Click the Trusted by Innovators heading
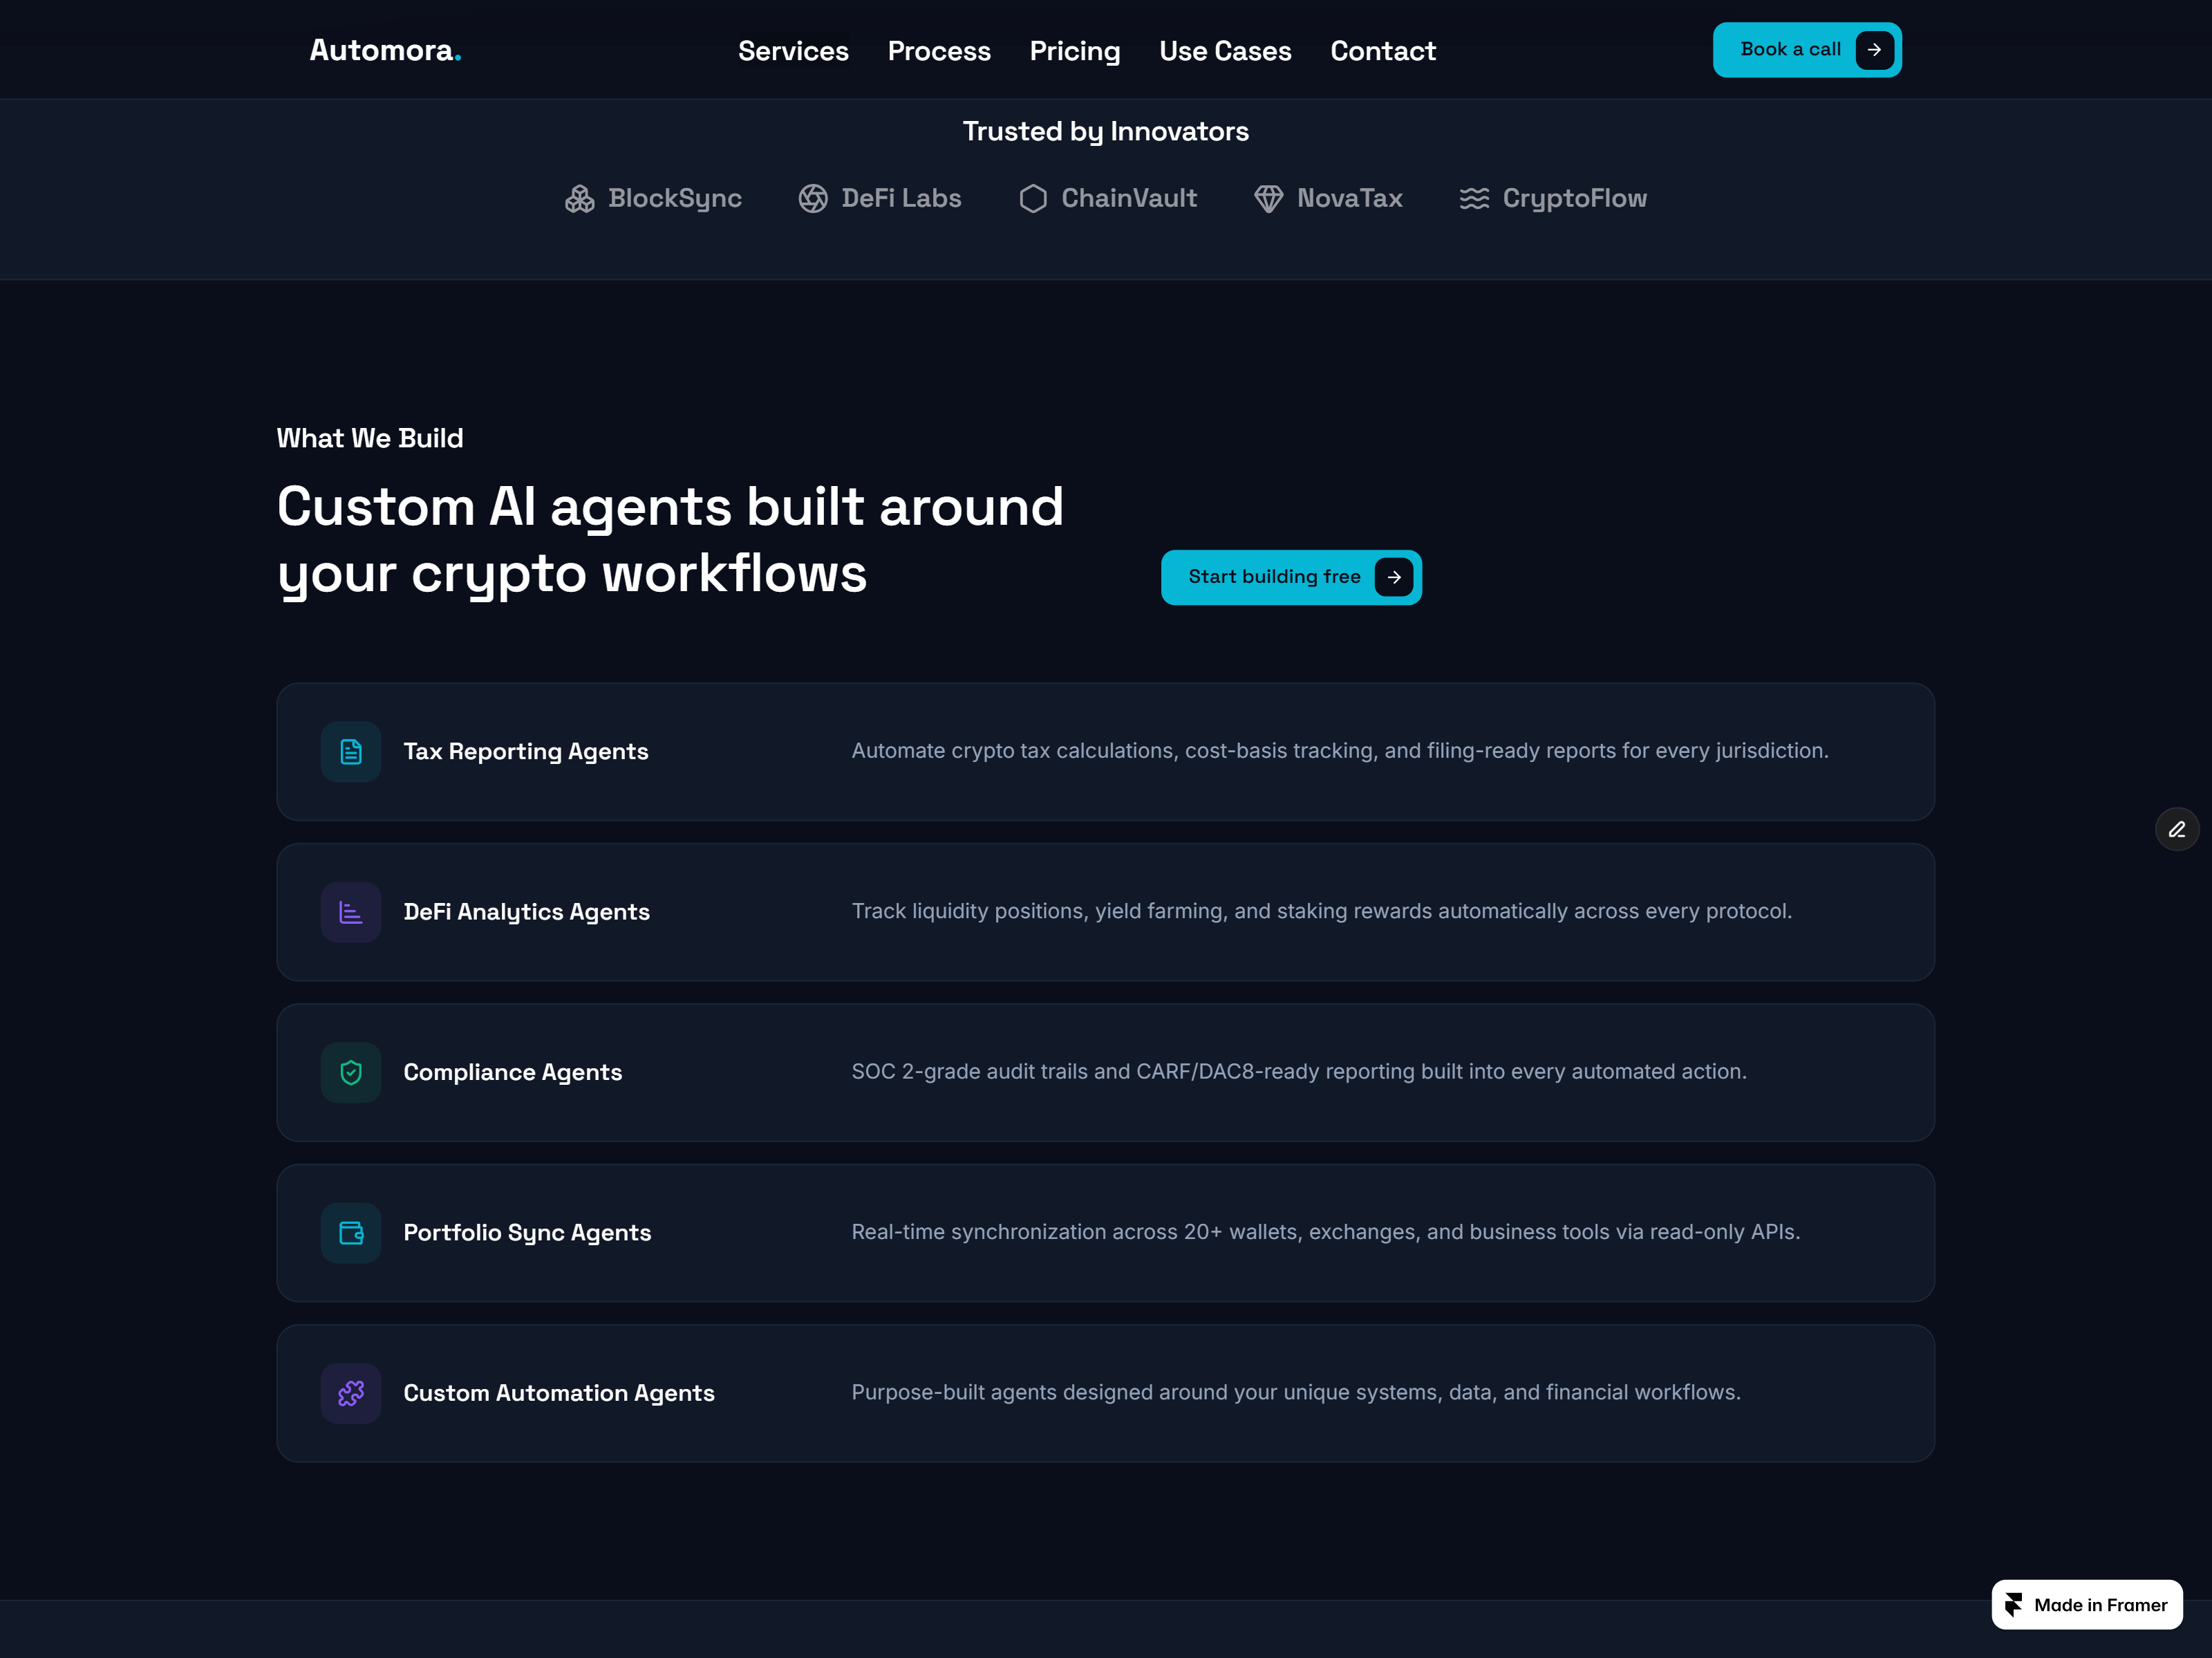Viewport: 2212px width, 1658px height. point(1106,132)
